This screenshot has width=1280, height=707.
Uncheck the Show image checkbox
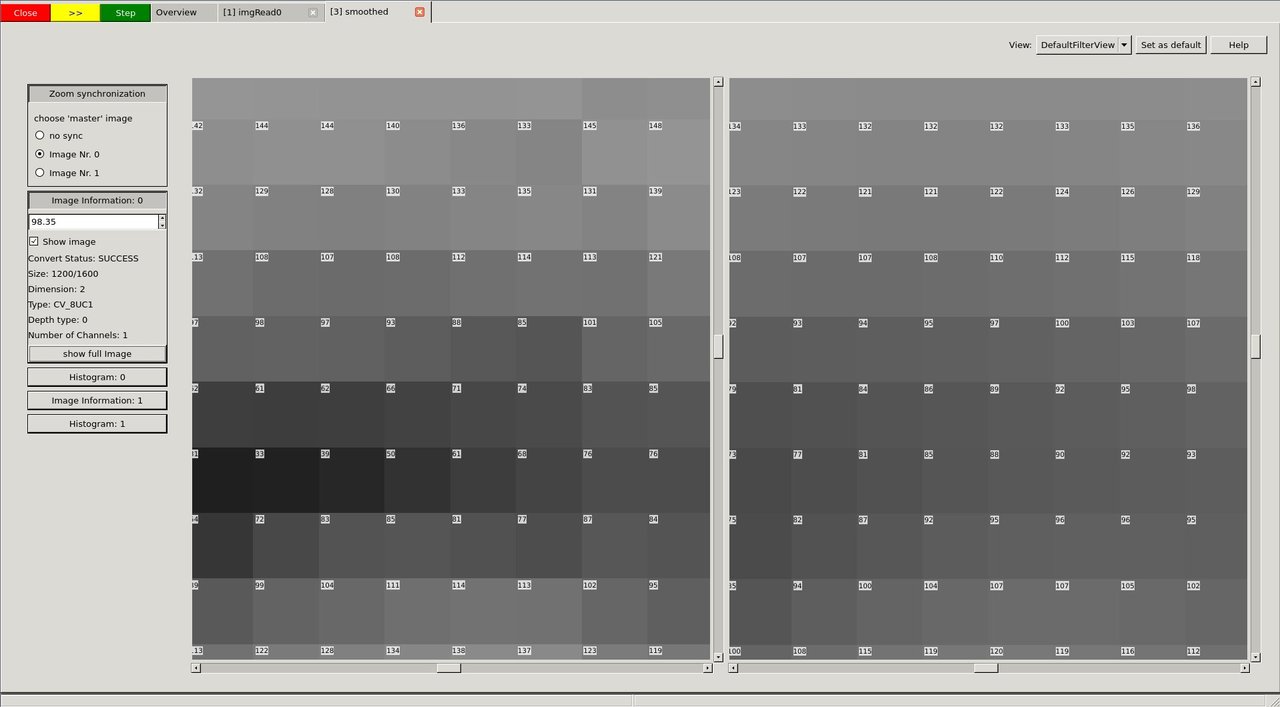coord(34,242)
